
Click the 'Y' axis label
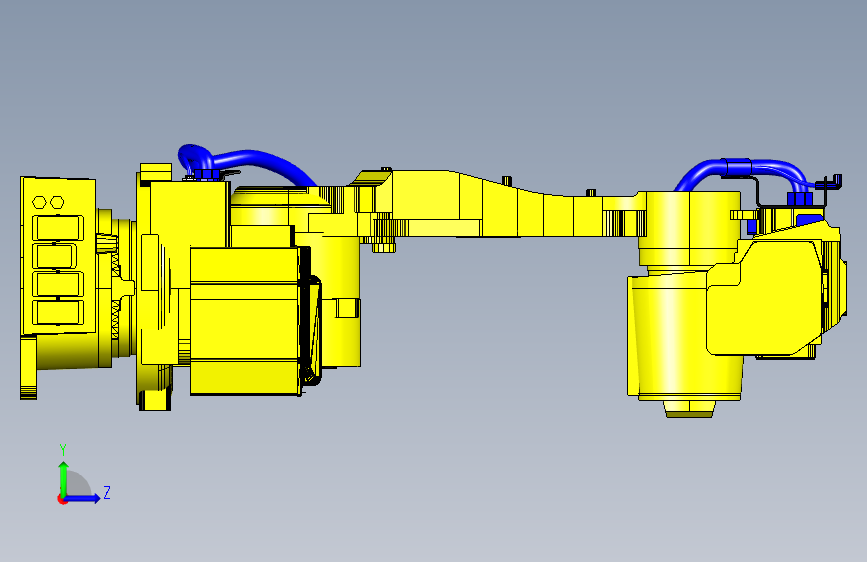point(63,450)
